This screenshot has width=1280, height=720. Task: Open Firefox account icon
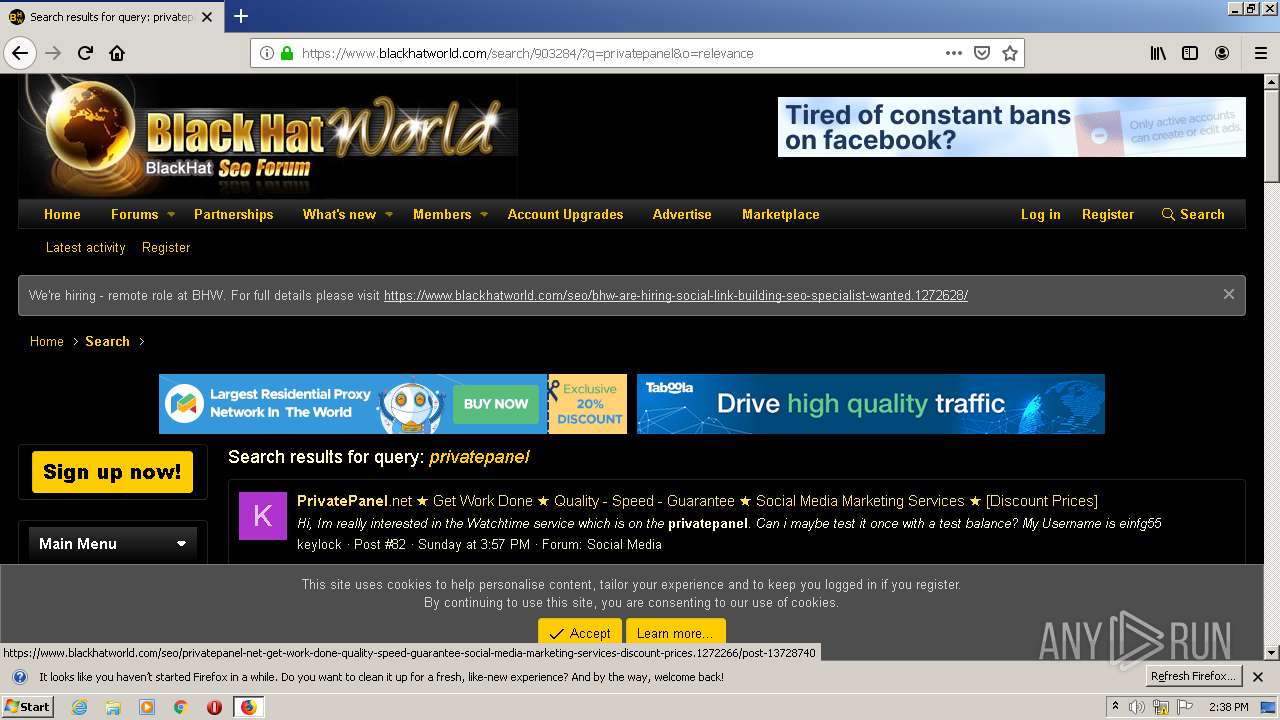[x=1222, y=53]
